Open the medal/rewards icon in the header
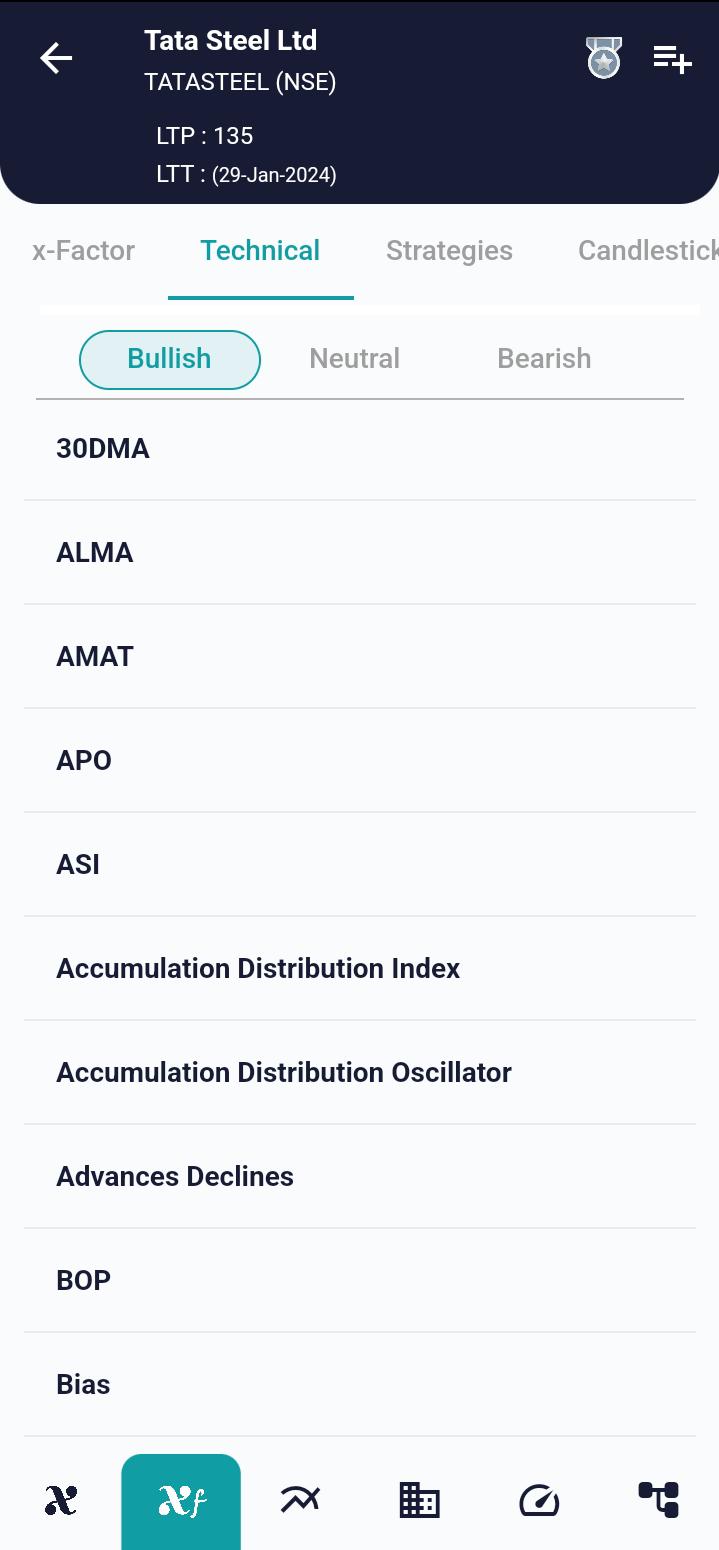Image resolution: width=719 pixels, height=1550 pixels. 603,57
